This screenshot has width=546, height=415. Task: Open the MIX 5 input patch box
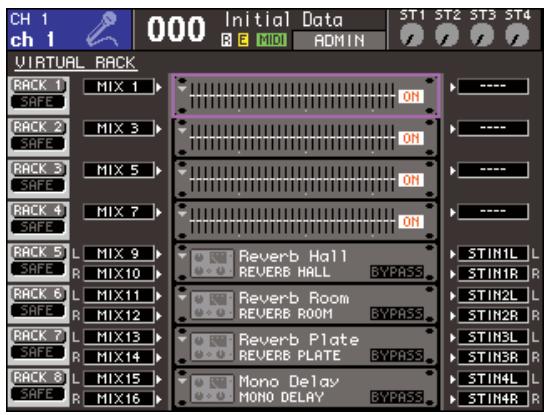119,170
